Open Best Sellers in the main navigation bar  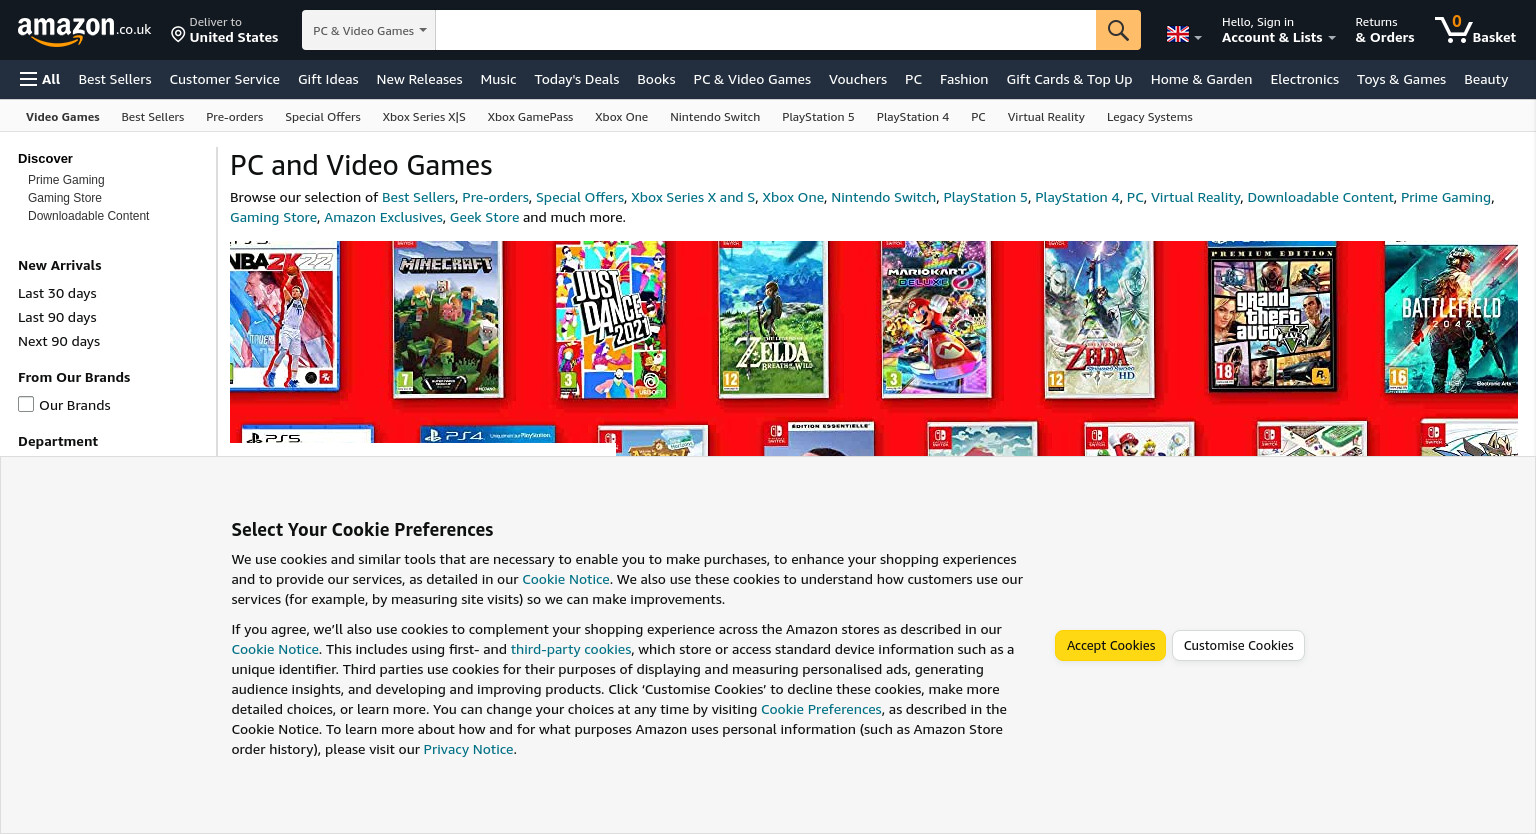(115, 79)
